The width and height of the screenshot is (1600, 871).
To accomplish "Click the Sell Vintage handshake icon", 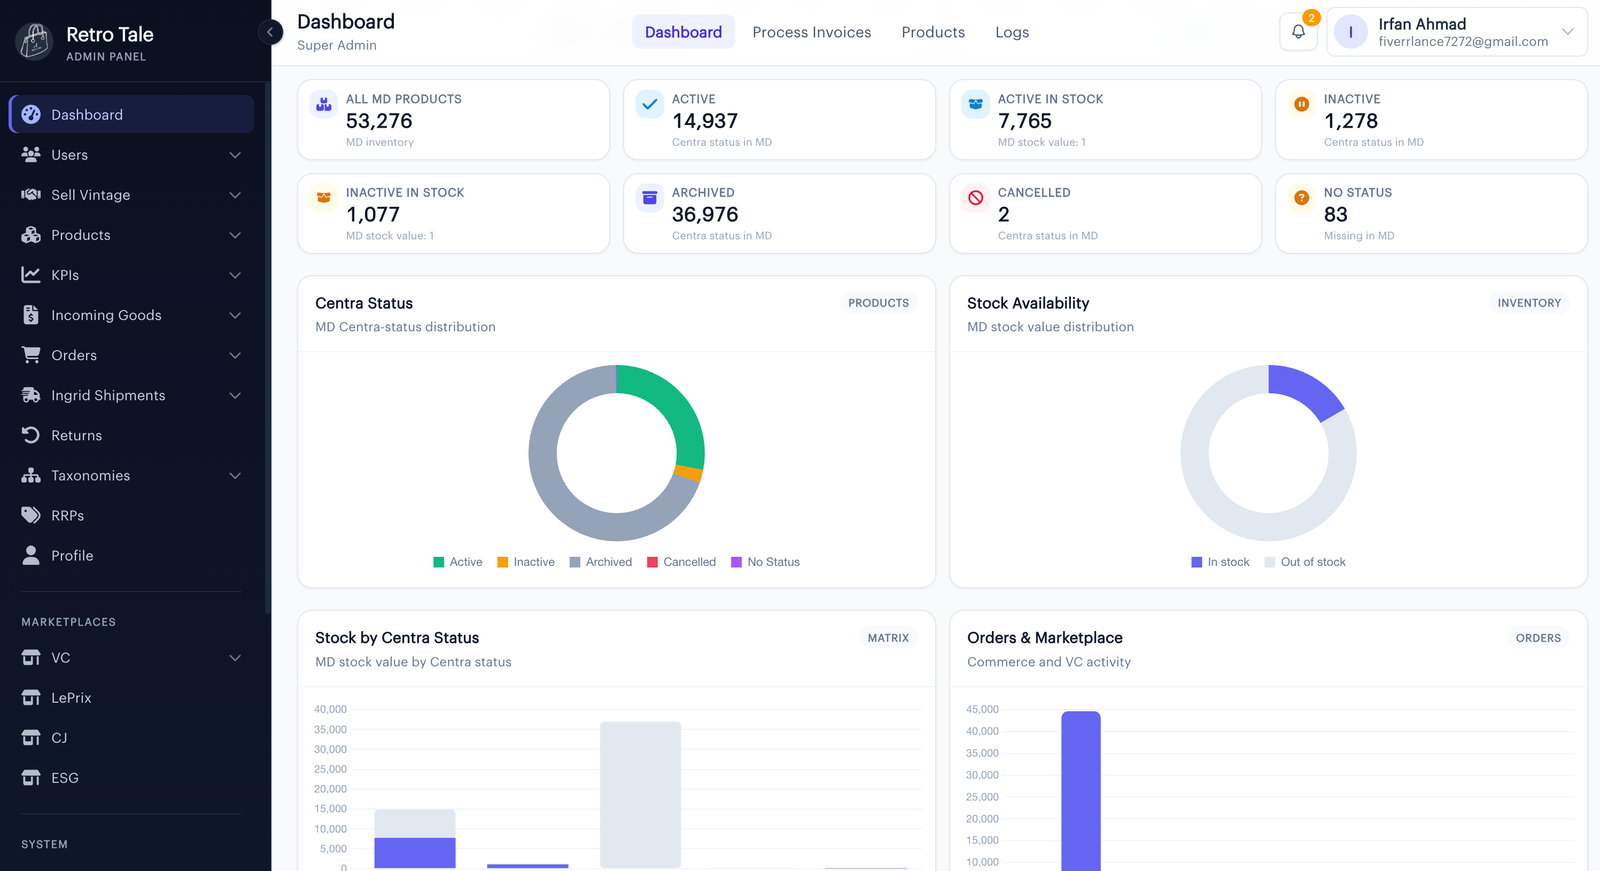I will 31,194.
